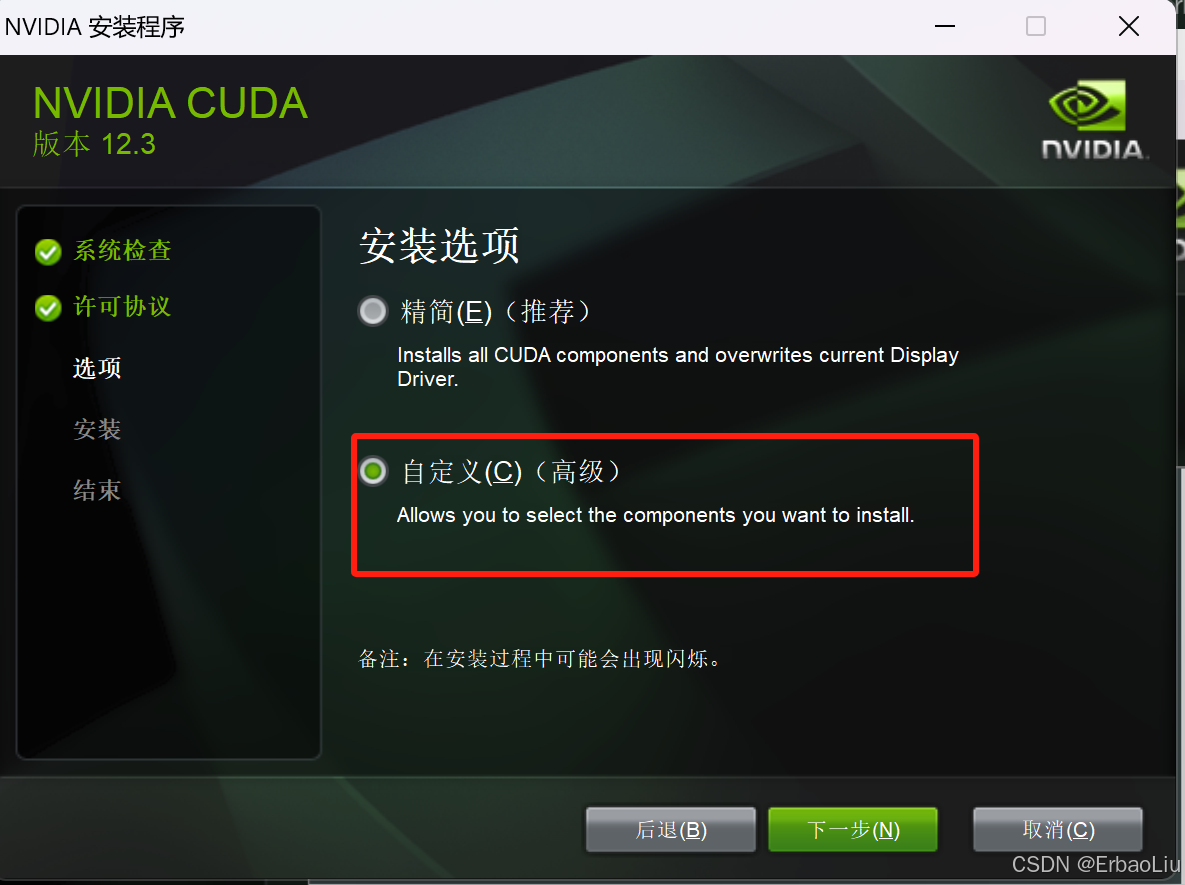Go back with the 后退(B) button

(671, 830)
